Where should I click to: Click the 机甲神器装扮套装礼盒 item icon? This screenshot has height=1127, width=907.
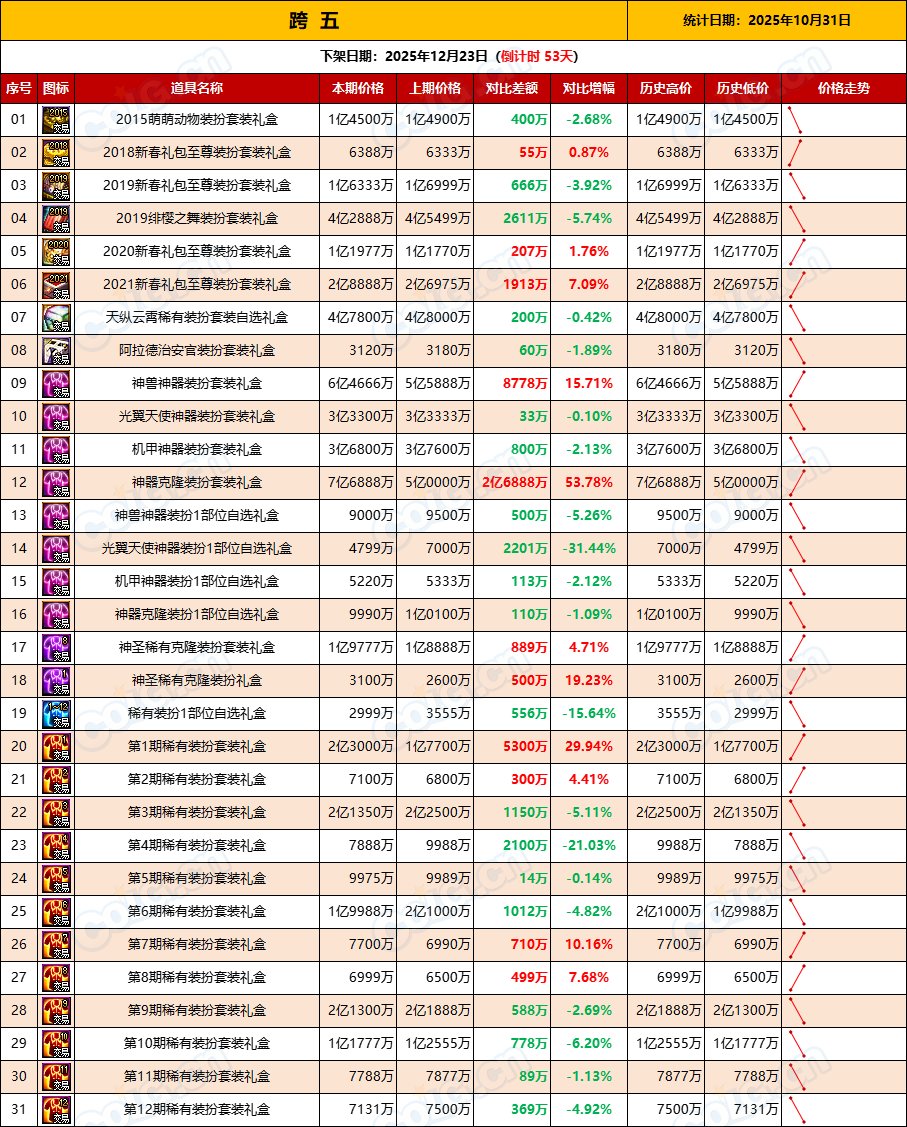coord(55,450)
